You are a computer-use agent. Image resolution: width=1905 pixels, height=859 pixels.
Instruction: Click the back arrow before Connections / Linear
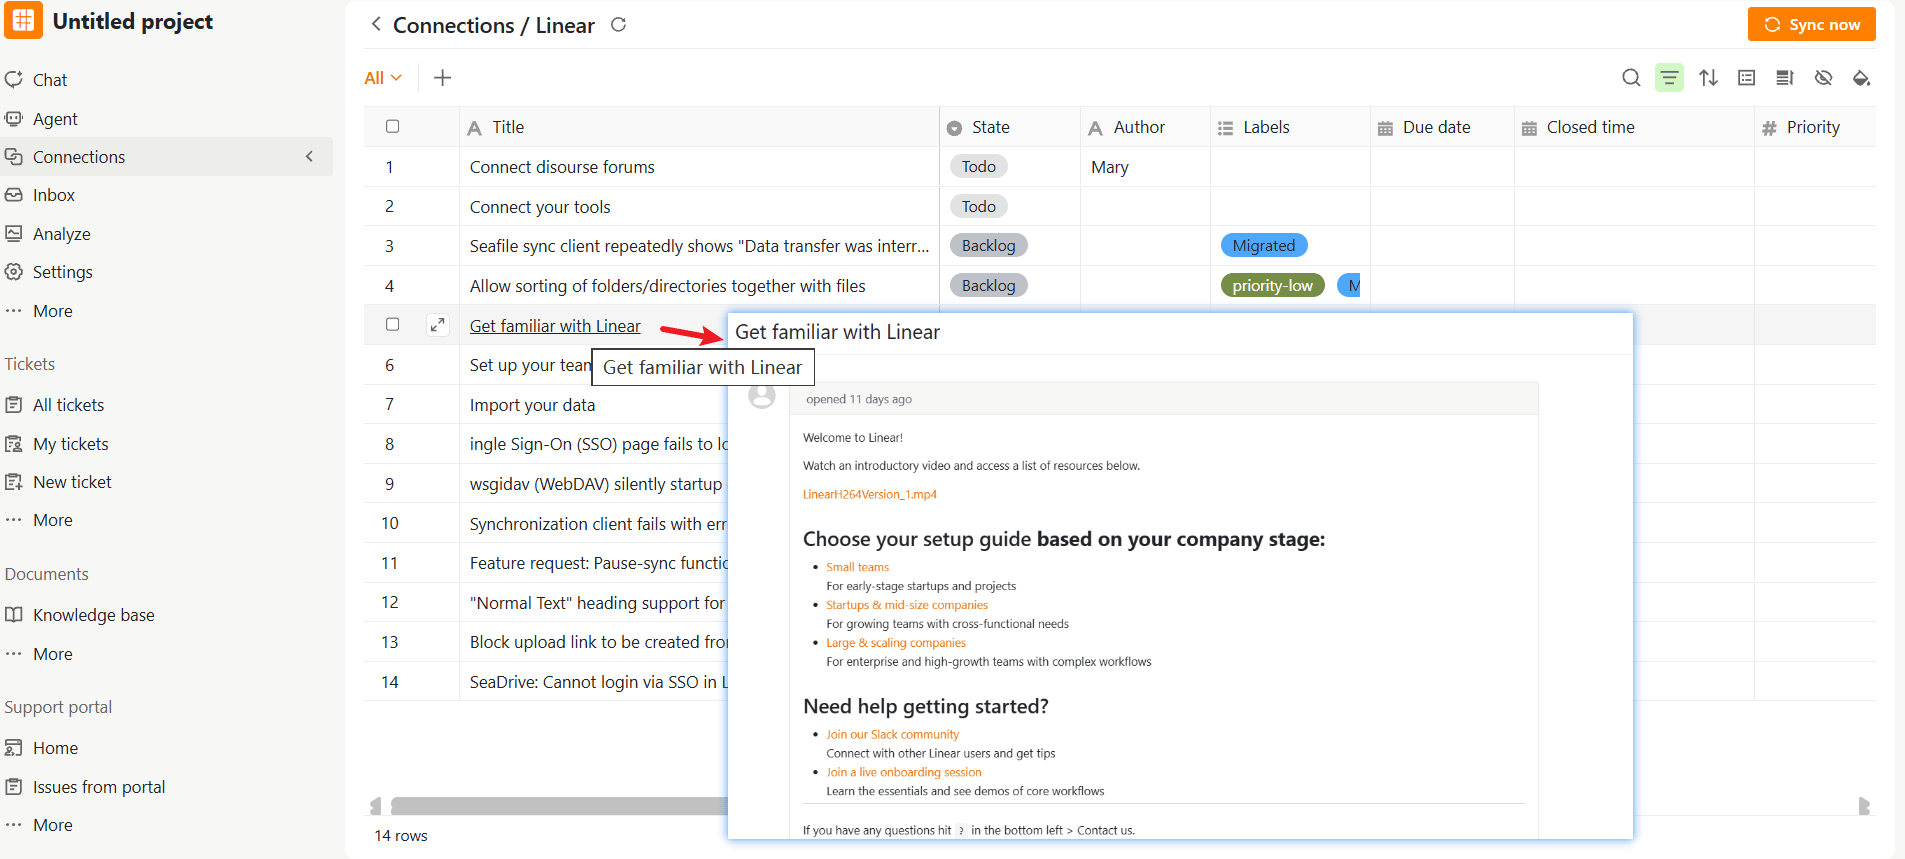coord(376,24)
